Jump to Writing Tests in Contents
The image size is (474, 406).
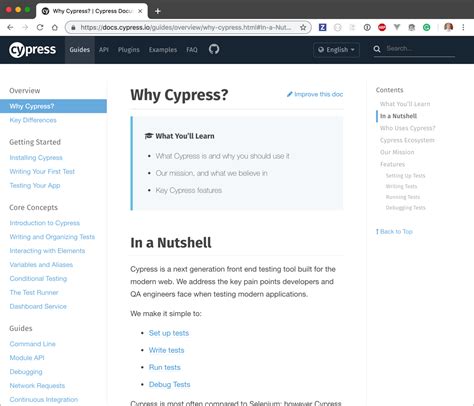click(401, 186)
